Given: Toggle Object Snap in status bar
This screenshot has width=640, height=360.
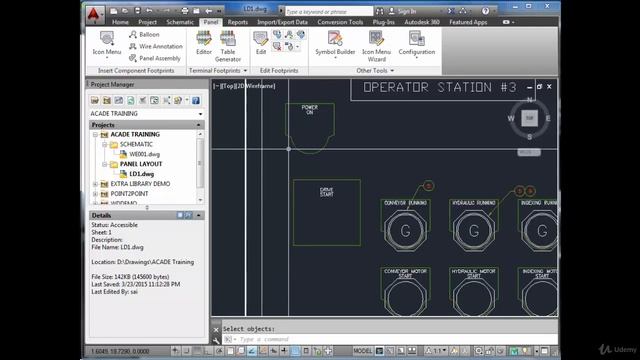Looking at the screenshot, I should pos(230,351).
